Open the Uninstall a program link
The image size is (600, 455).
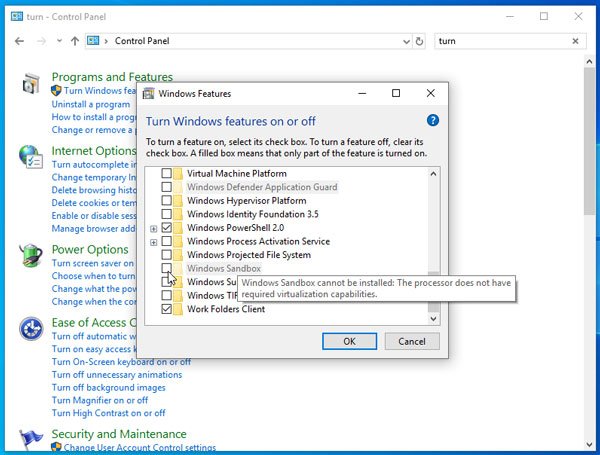pos(91,104)
